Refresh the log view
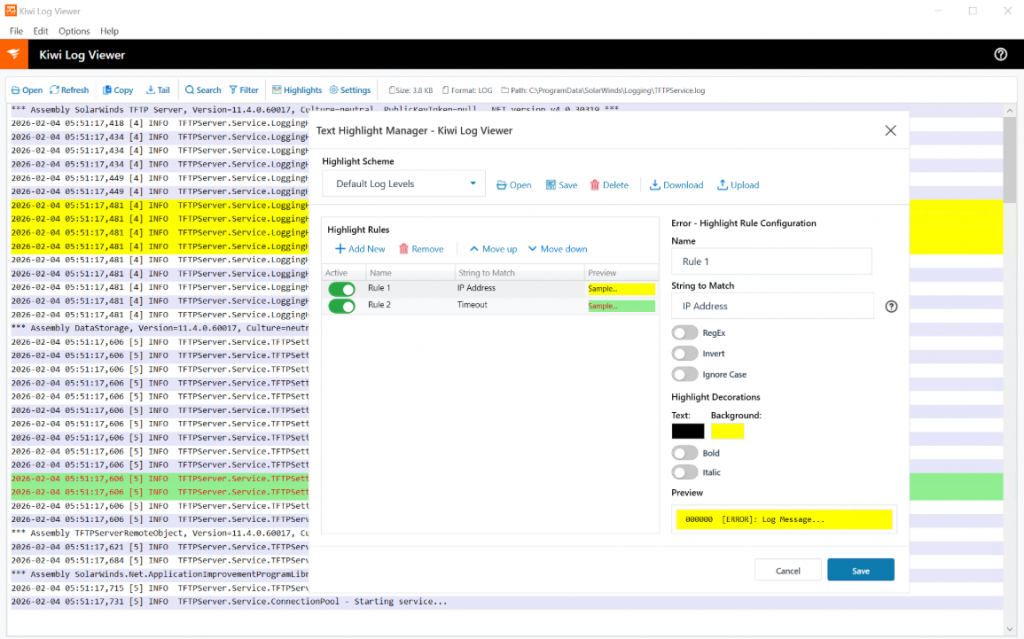The image size is (1024, 639). click(x=69, y=90)
